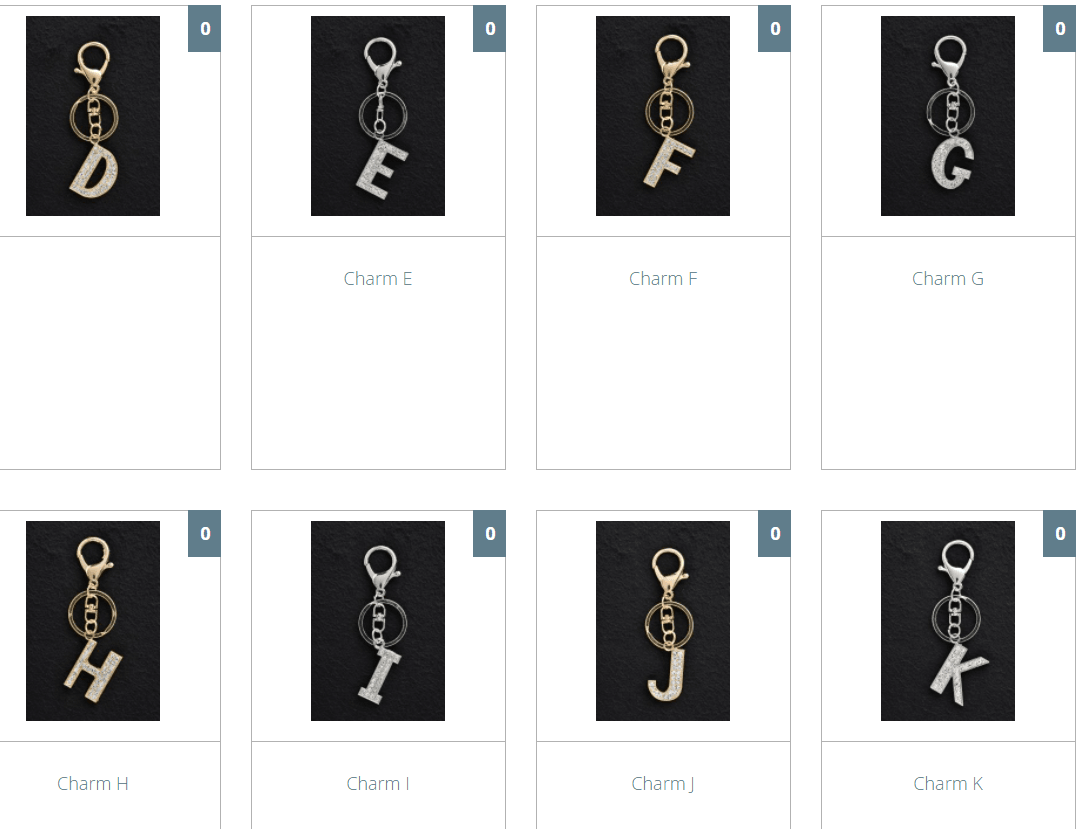Open the letter D charm thumbnail

point(93,116)
